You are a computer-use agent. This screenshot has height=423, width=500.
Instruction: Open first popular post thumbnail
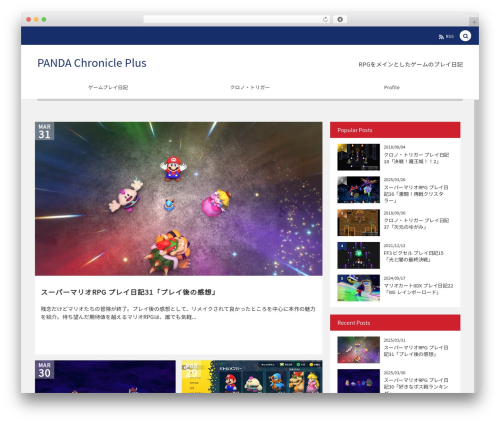358,157
